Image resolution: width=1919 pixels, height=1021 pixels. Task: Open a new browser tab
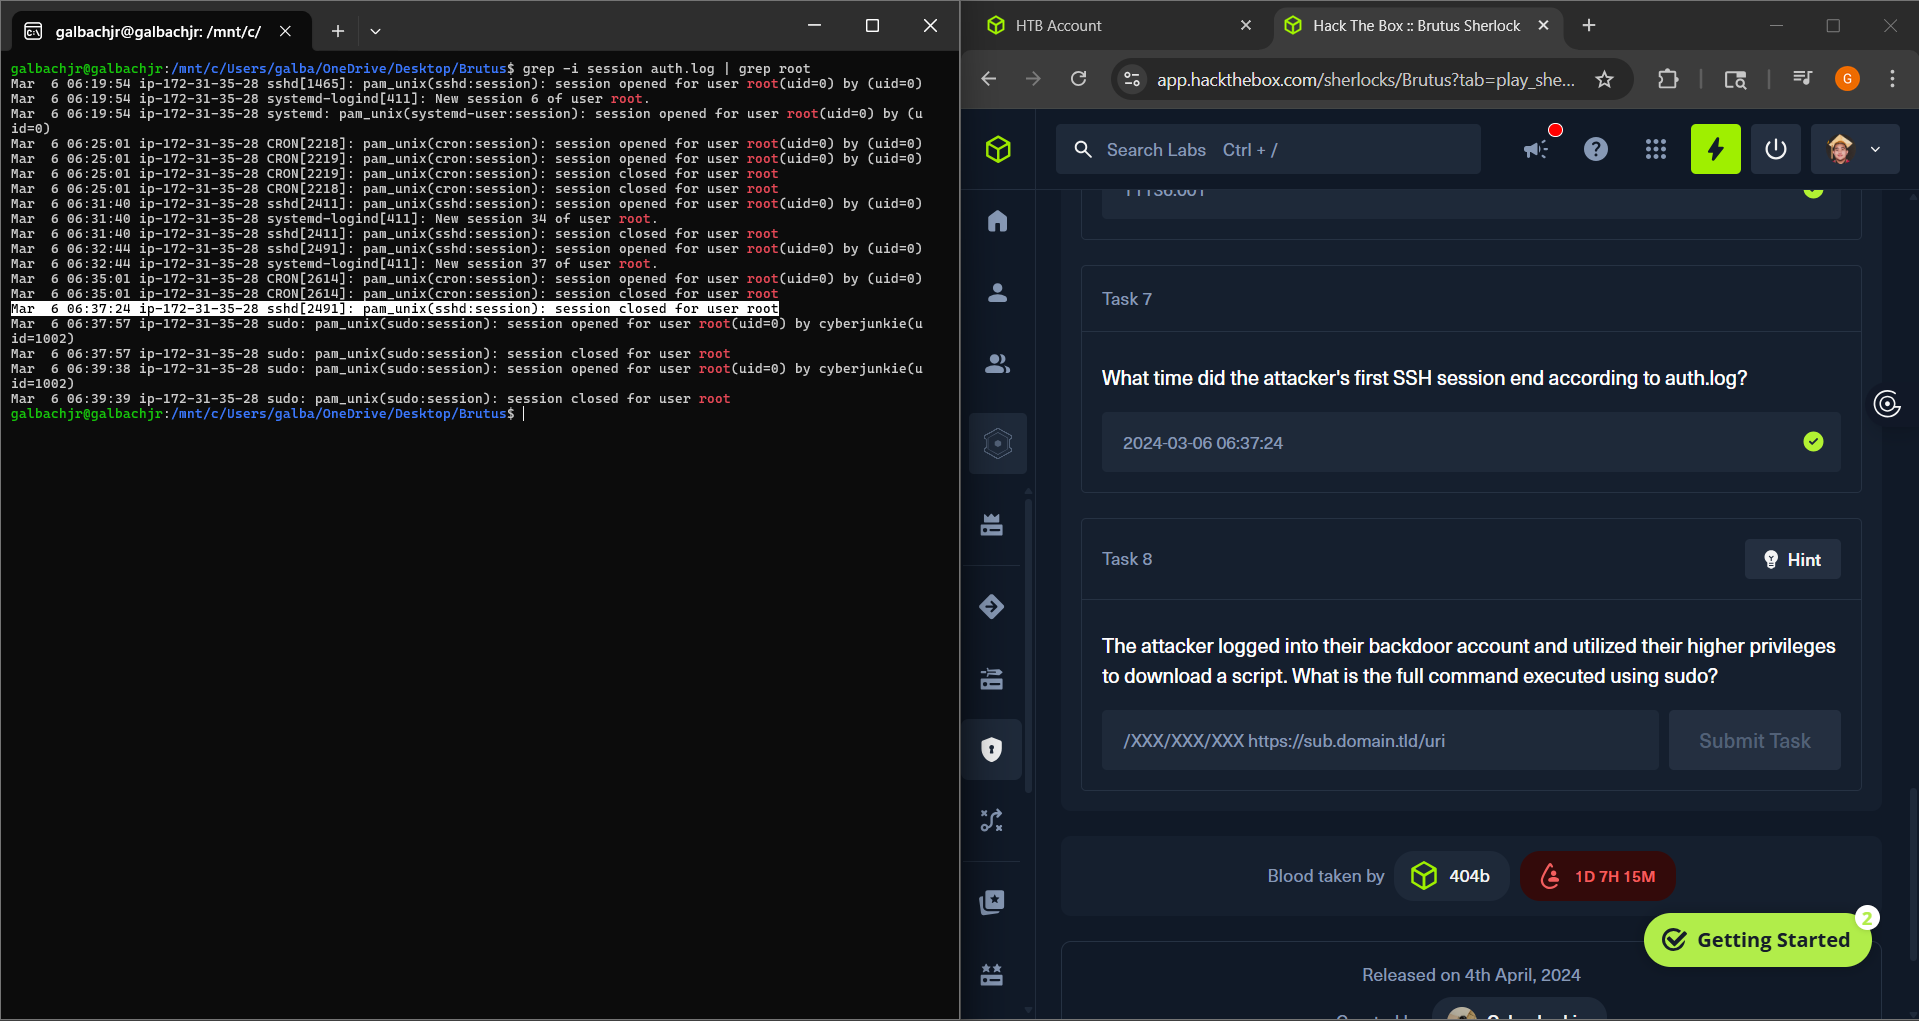click(x=1589, y=26)
